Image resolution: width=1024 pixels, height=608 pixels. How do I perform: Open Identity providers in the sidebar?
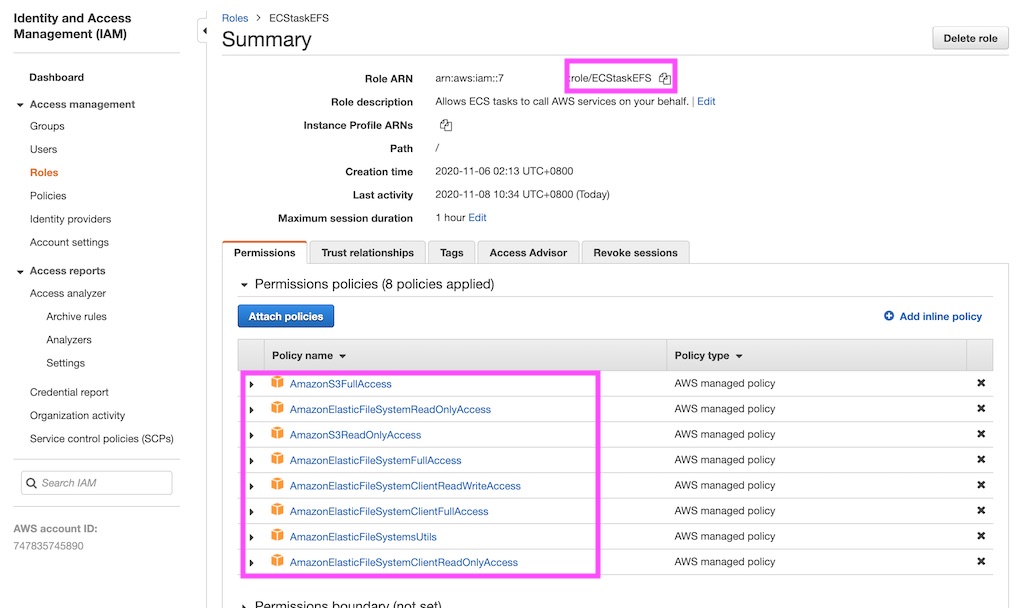(70, 219)
